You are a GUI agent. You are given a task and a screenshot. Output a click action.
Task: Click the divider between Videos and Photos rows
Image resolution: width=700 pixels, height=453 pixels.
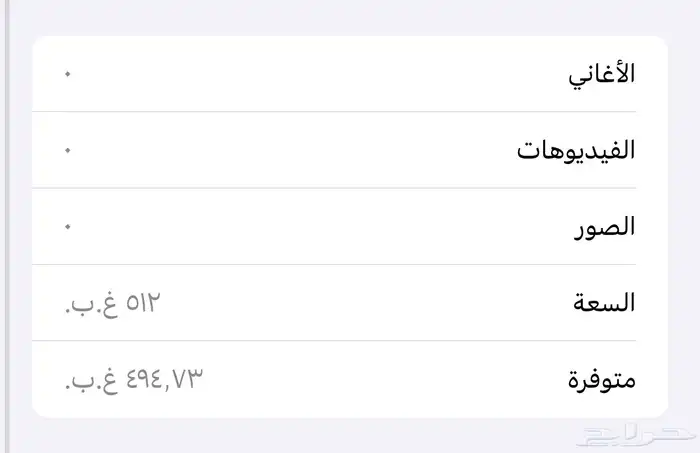(350, 188)
